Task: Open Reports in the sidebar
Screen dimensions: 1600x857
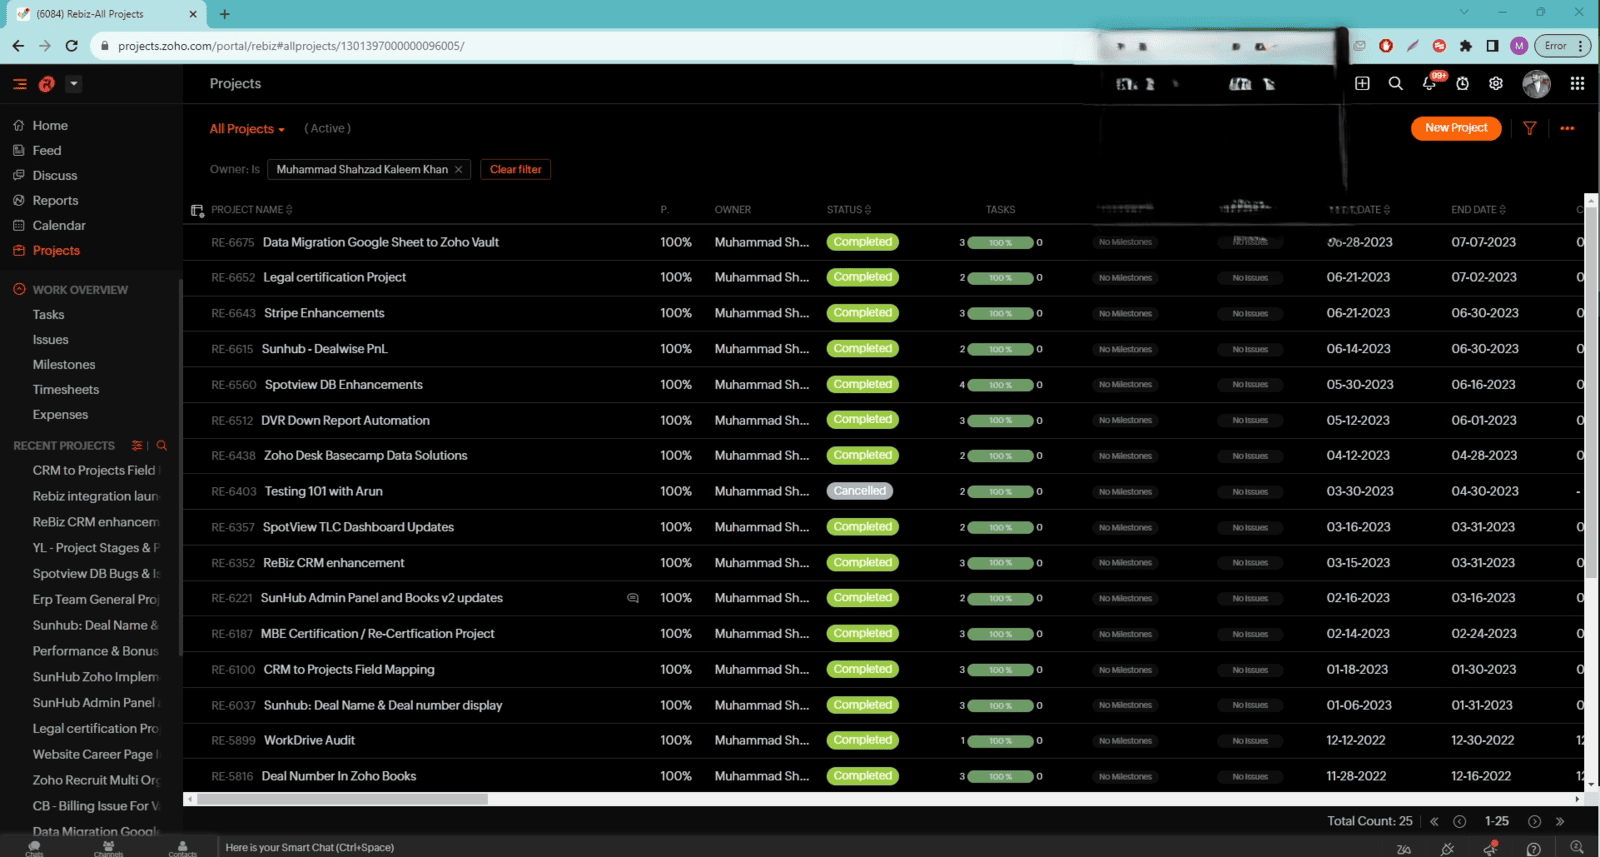Action: tap(55, 200)
